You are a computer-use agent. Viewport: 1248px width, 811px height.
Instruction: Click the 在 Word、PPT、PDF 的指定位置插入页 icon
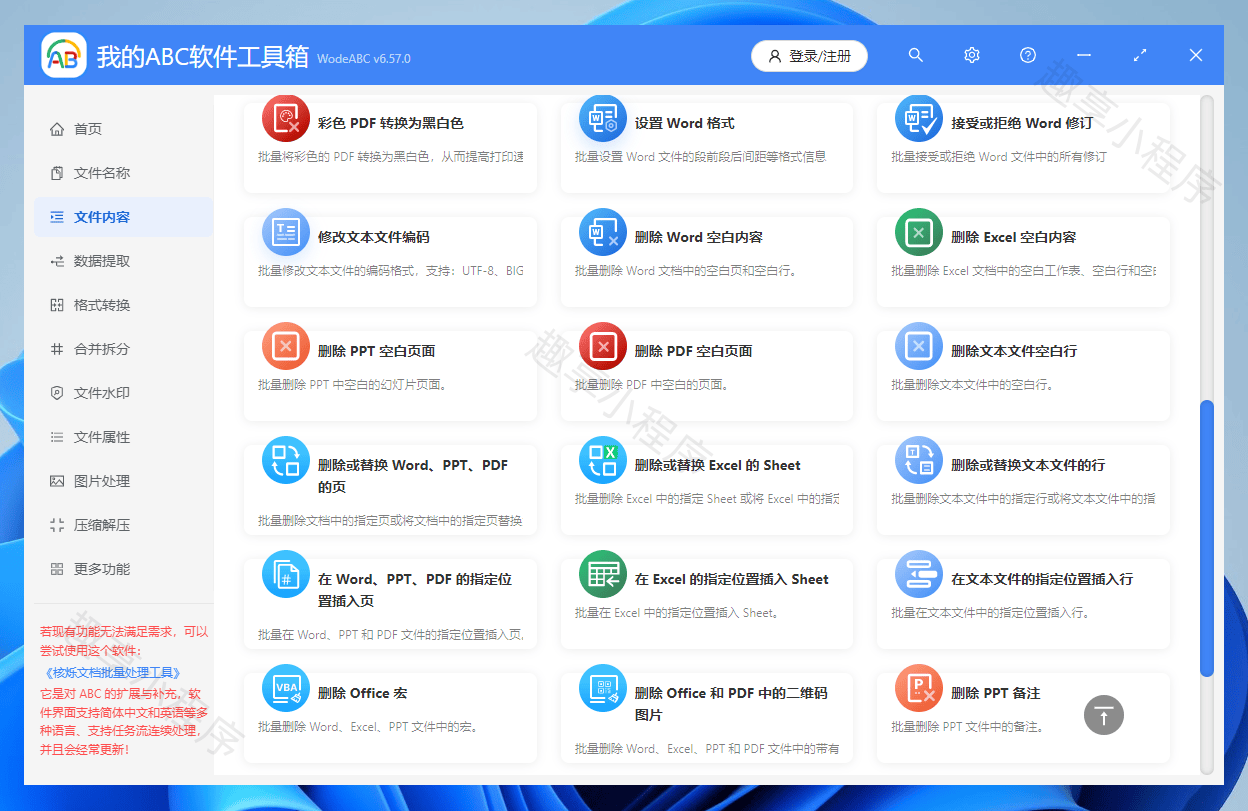pyautogui.click(x=286, y=575)
